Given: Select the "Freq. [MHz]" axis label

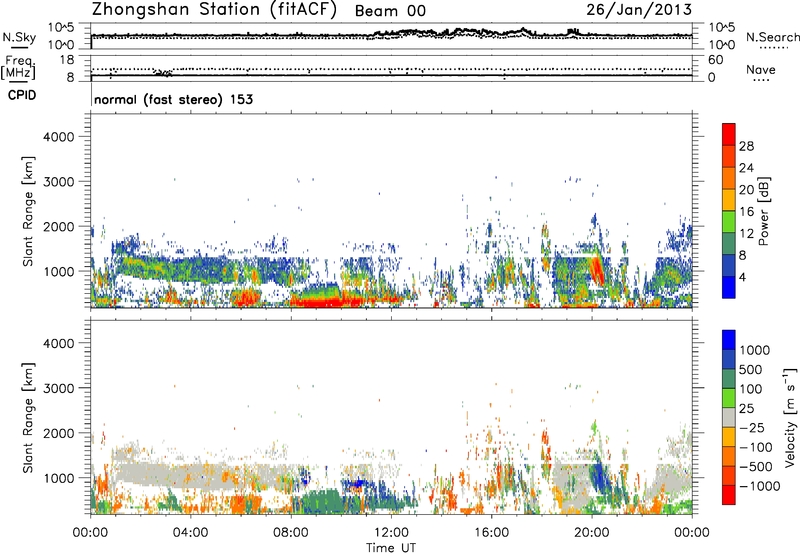Looking at the screenshot, I should 19,68.
